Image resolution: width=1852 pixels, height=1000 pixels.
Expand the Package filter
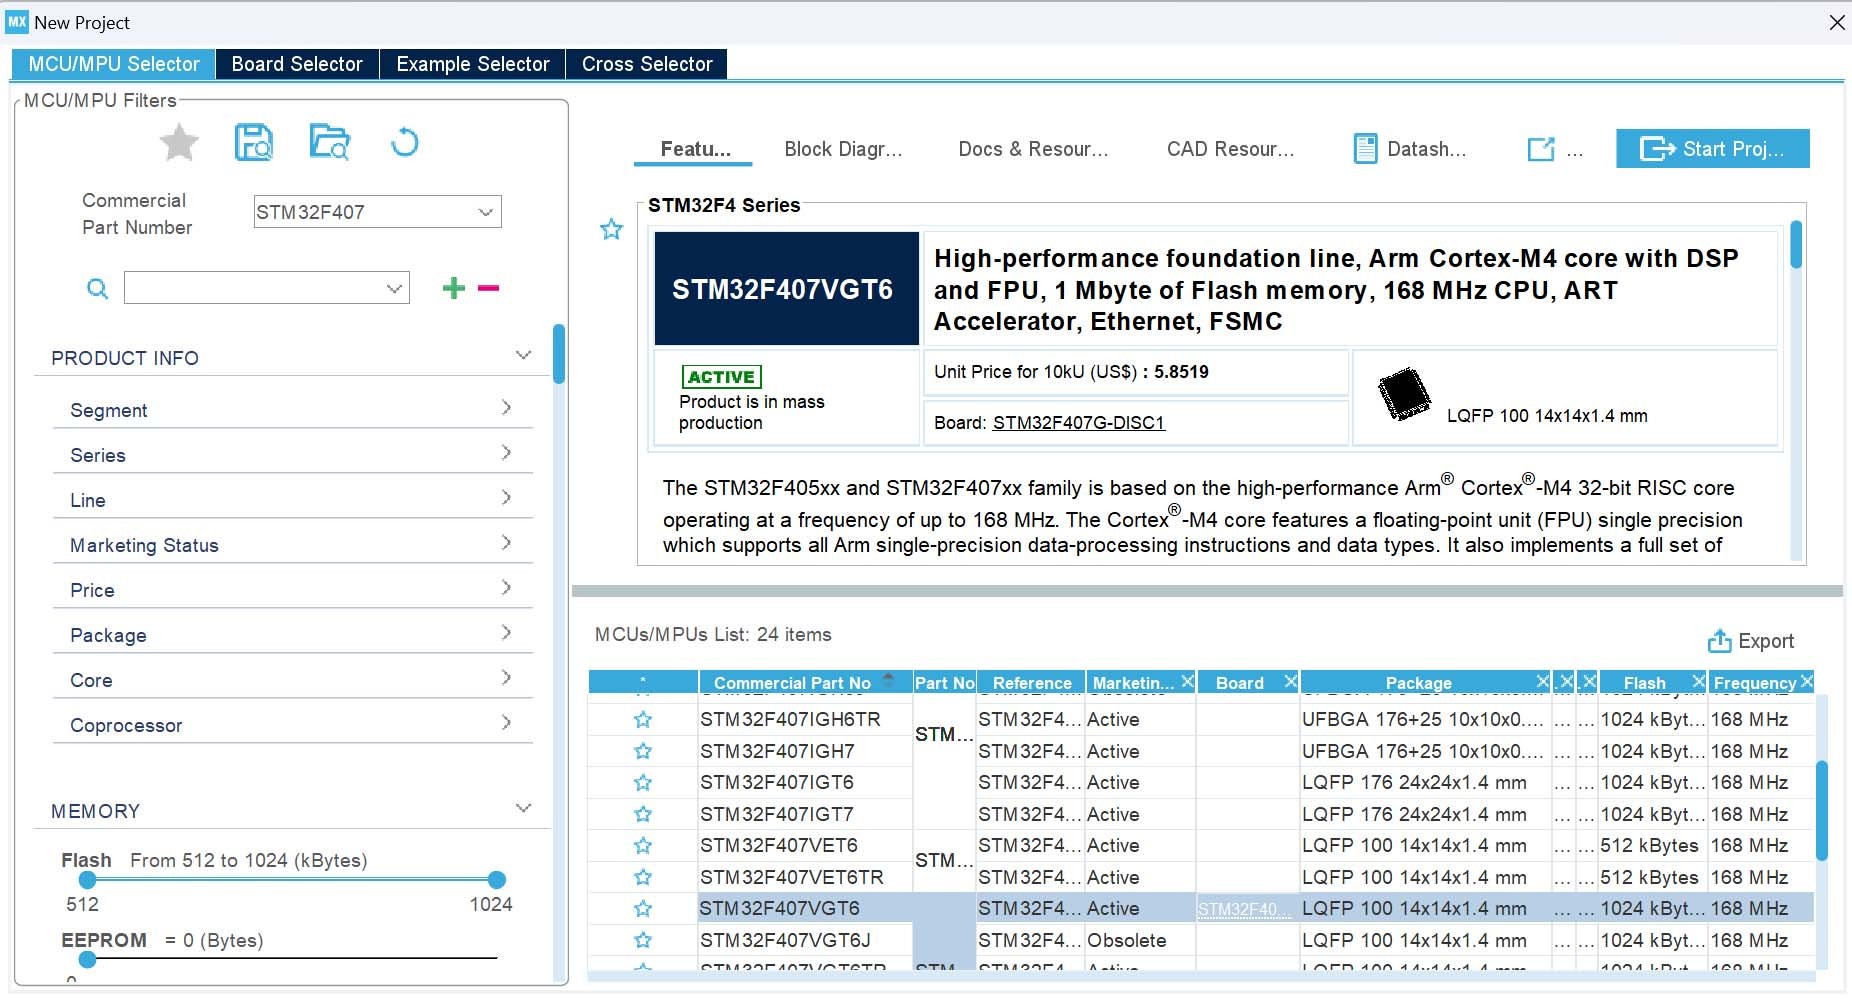pos(292,635)
